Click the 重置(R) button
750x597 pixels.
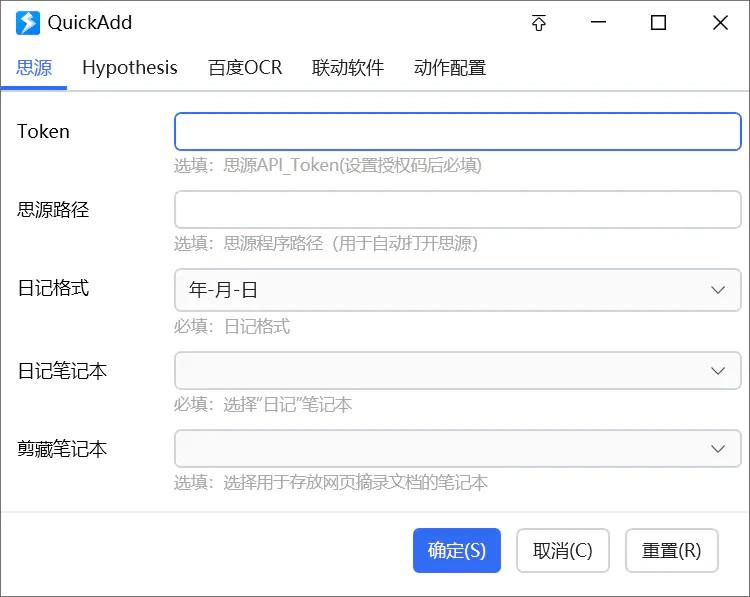(x=672, y=551)
